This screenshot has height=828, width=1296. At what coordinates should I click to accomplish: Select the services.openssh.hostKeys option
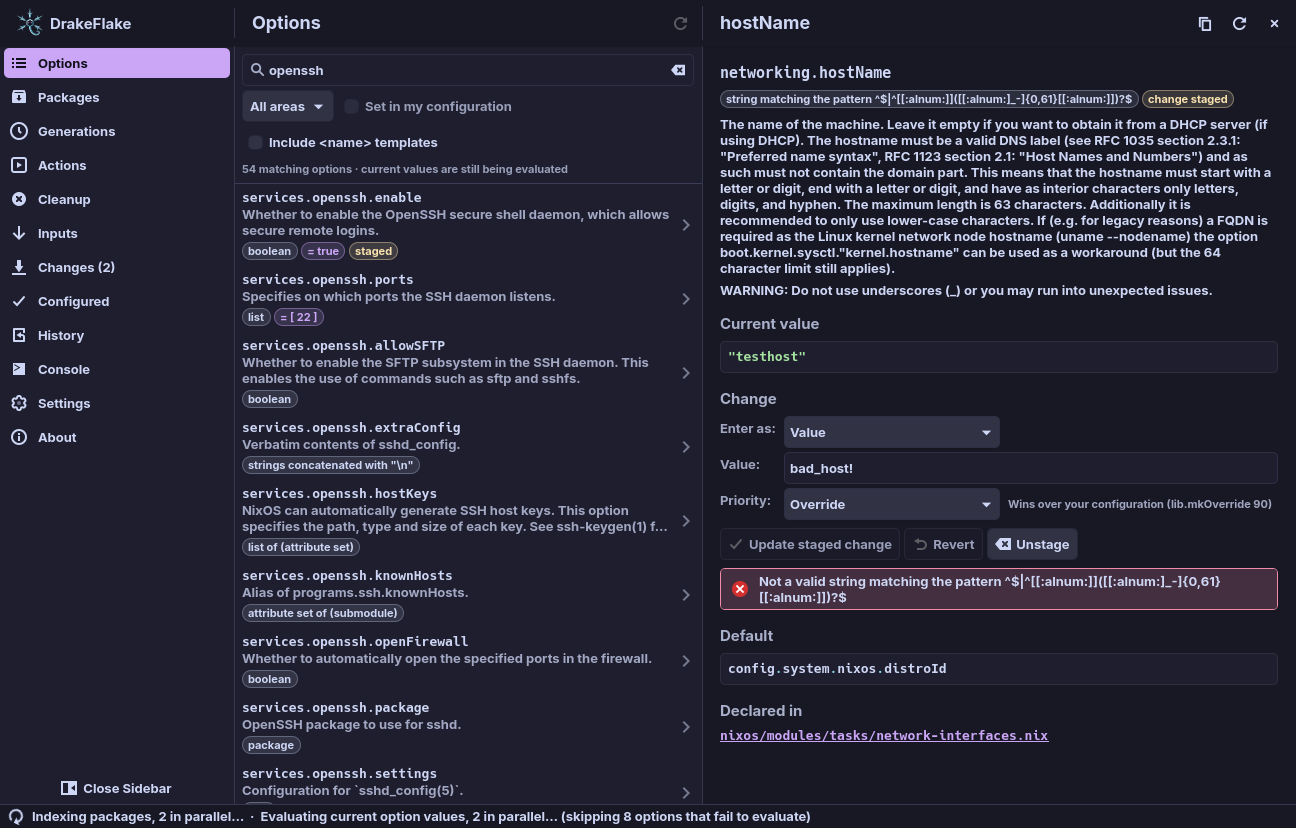[468, 521]
